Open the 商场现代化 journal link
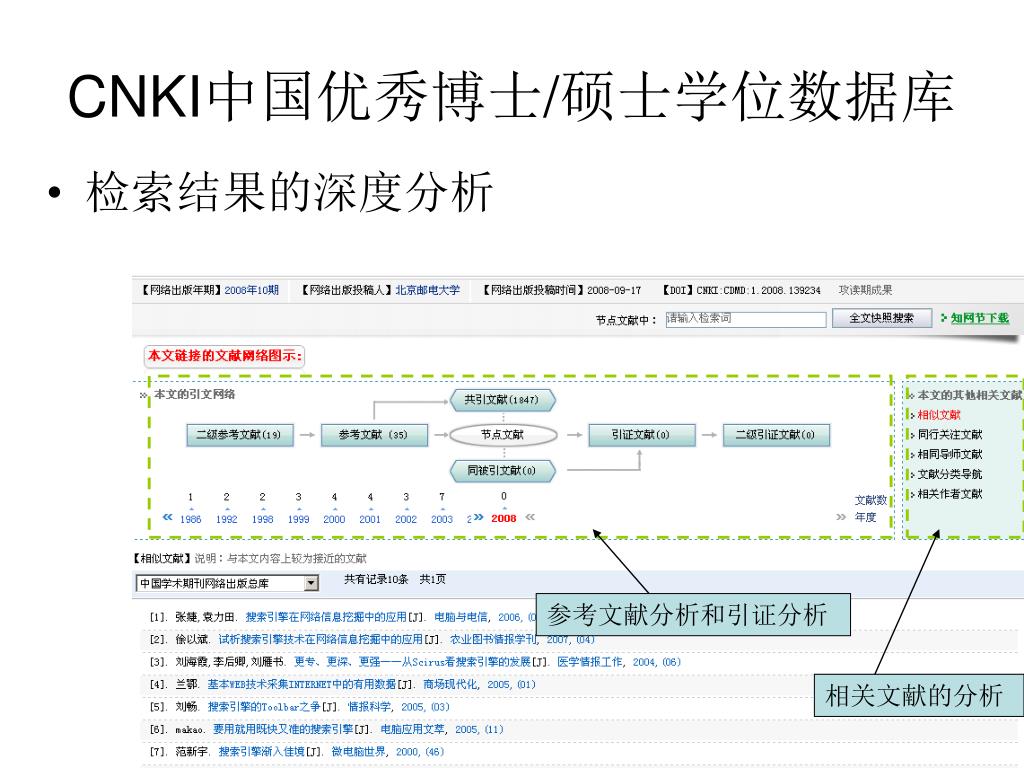 451,684
